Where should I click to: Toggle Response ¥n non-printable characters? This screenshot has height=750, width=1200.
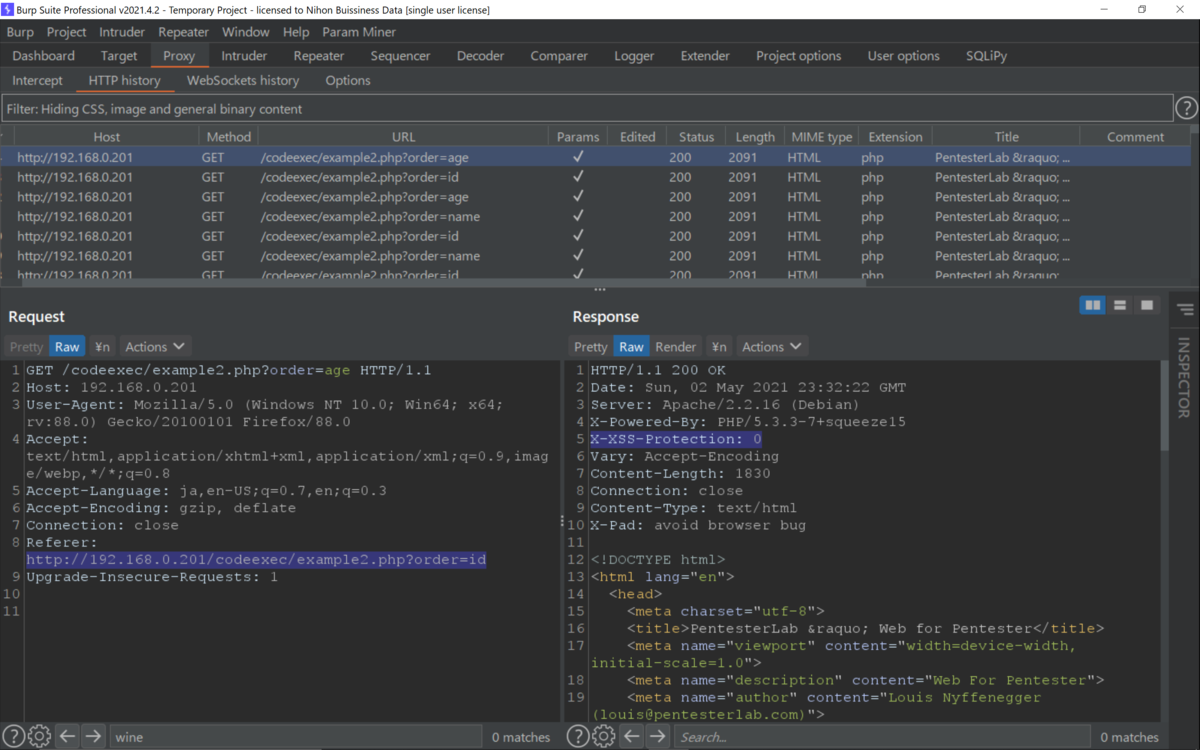[x=718, y=346]
